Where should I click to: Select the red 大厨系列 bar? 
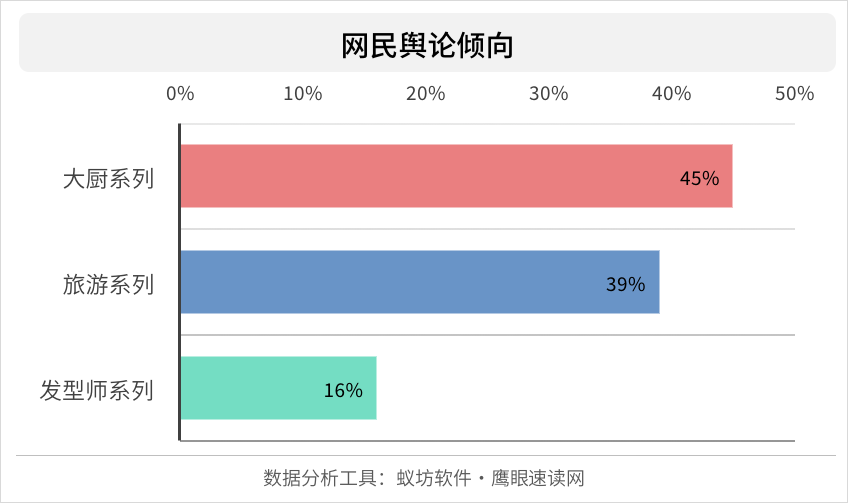(456, 176)
